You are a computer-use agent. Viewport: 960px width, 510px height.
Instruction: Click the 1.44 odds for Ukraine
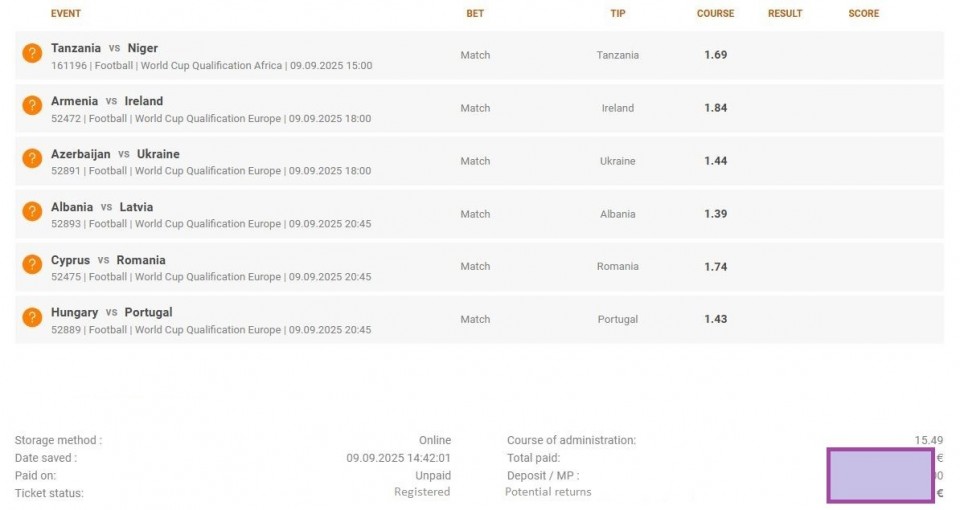click(x=715, y=160)
